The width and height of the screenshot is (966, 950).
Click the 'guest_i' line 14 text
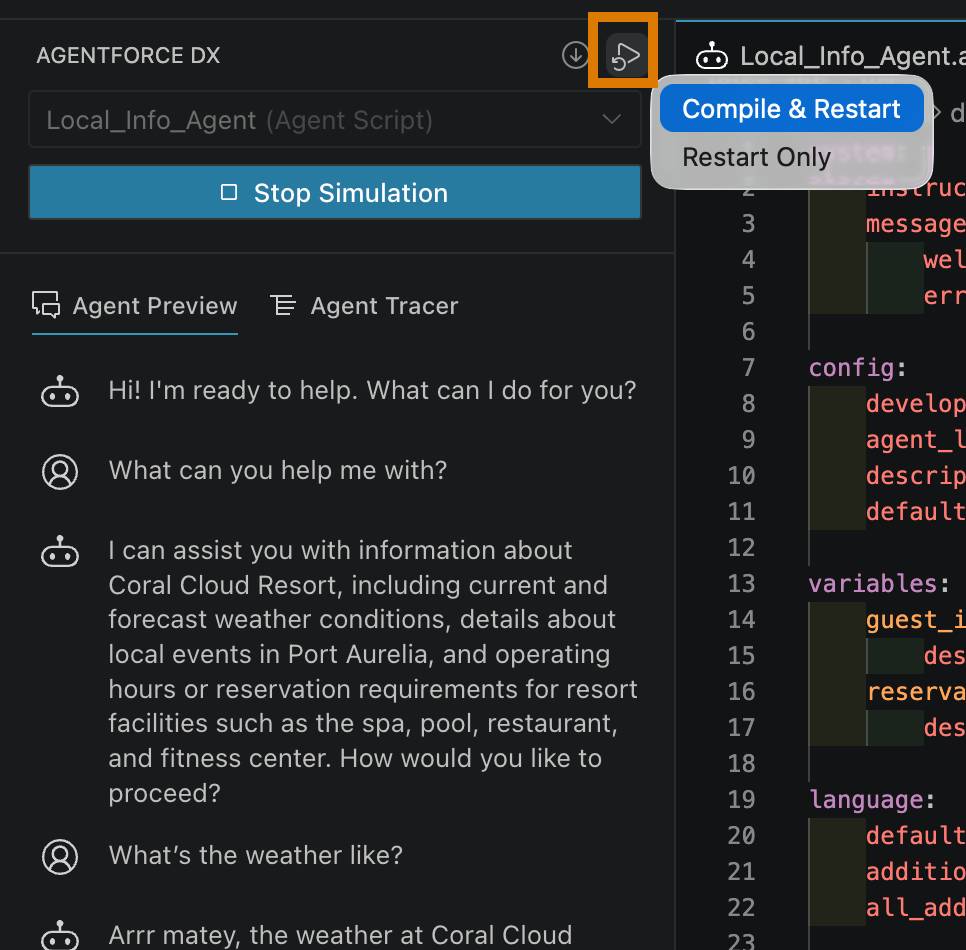click(915, 620)
